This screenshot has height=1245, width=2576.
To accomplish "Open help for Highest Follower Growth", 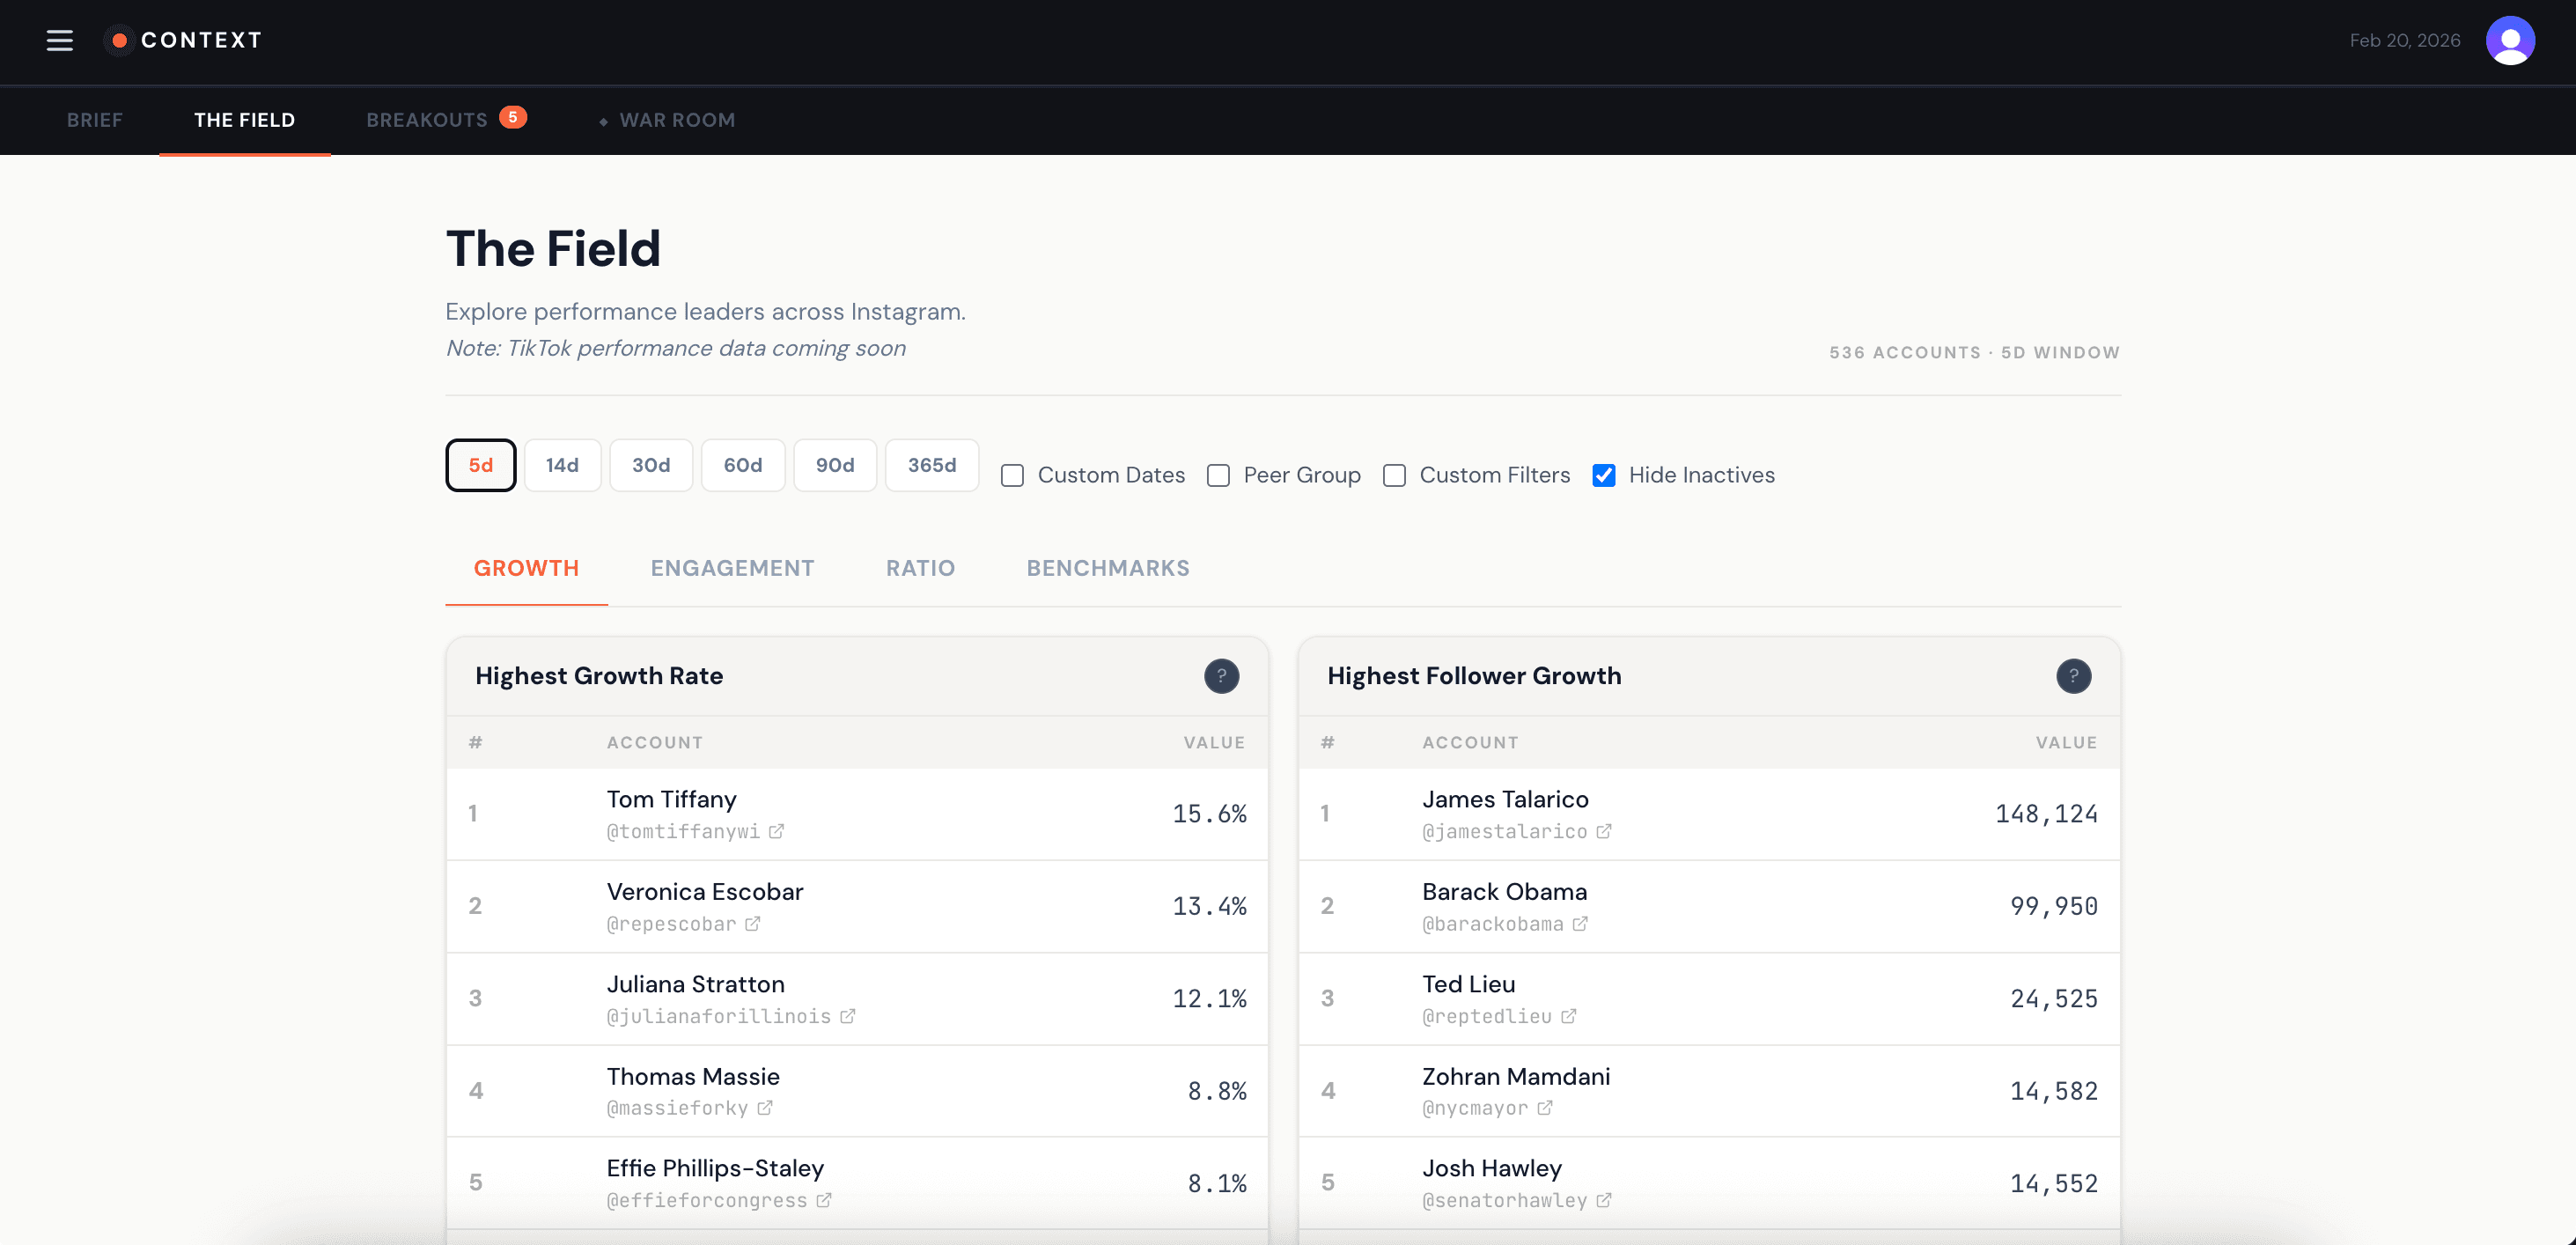I will click(x=2072, y=676).
